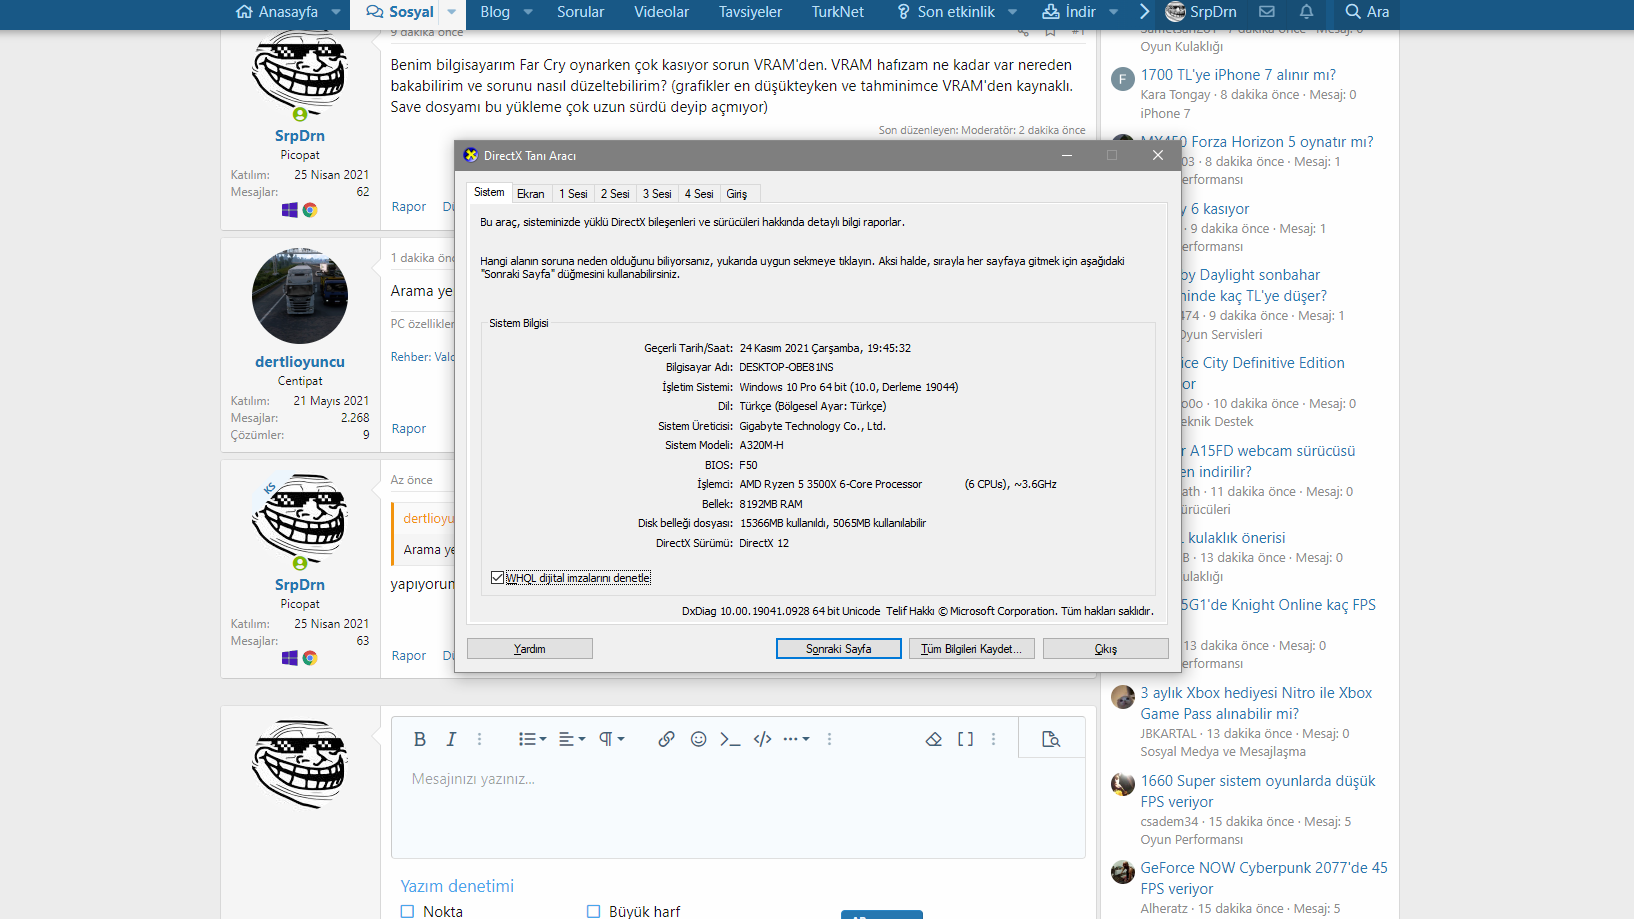Toggle the WHQL dijital imzalarını denetle checkbox
The height and width of the screenshot is (919, 1634).
point(497,578)
